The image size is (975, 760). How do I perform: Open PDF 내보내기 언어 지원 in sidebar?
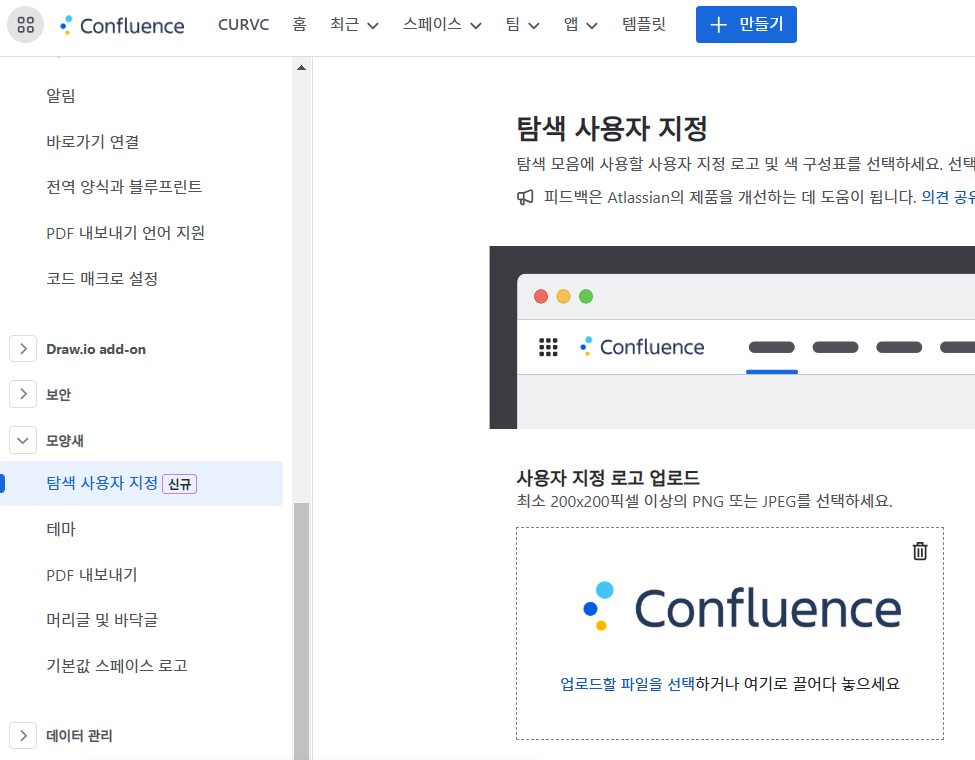pyautogui.click(x=125, y=233)
